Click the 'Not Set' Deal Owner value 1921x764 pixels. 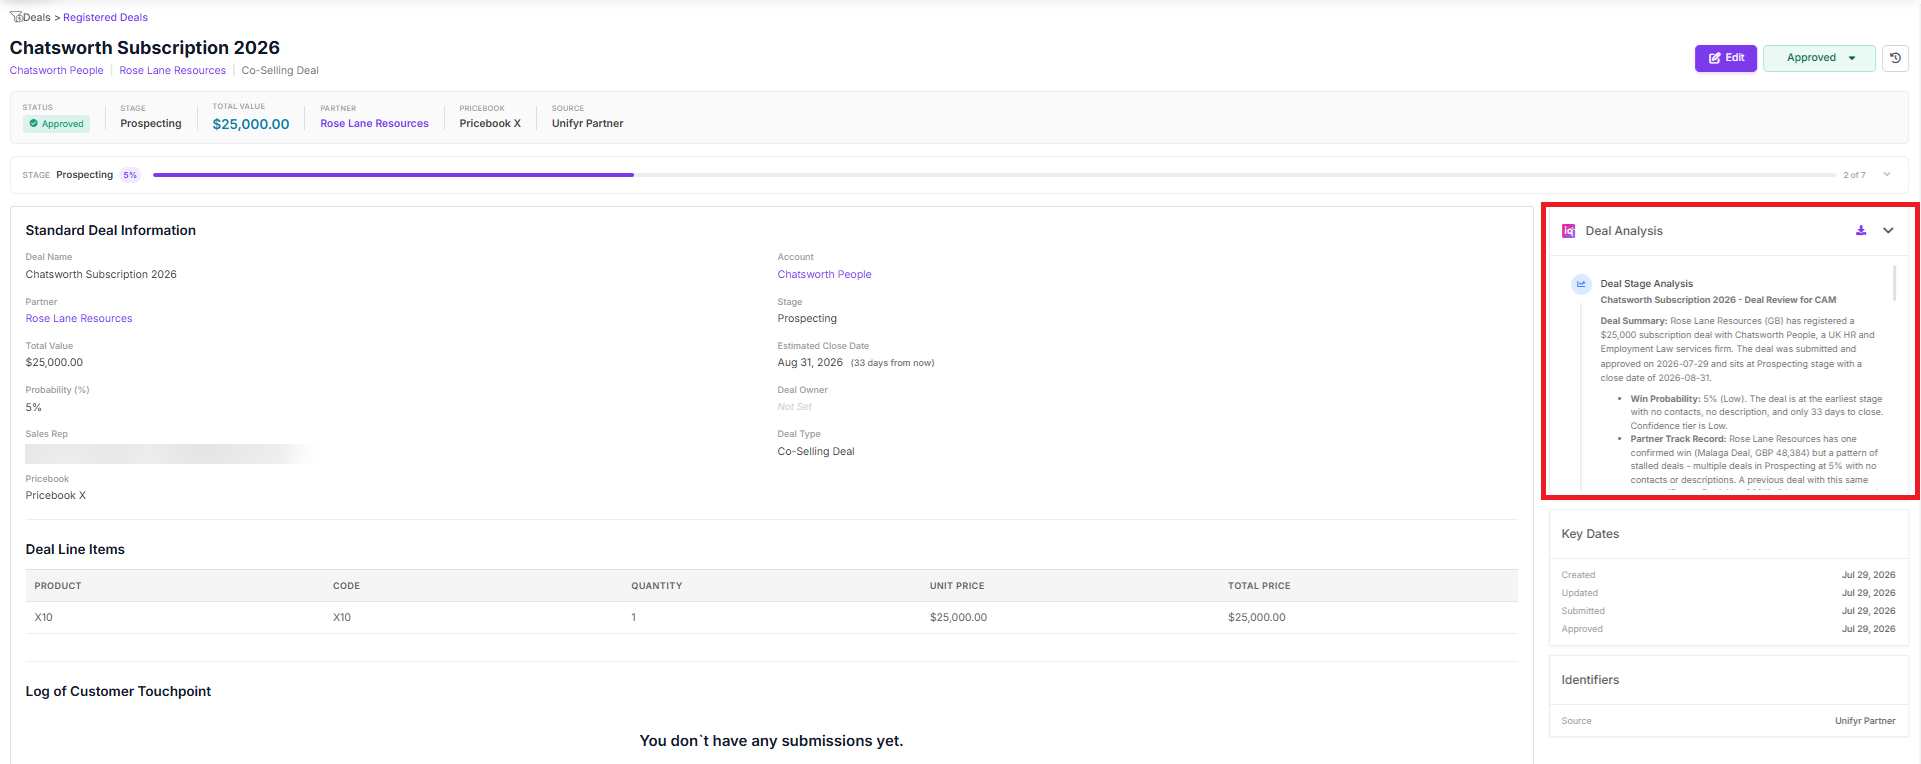click(795, 407)
